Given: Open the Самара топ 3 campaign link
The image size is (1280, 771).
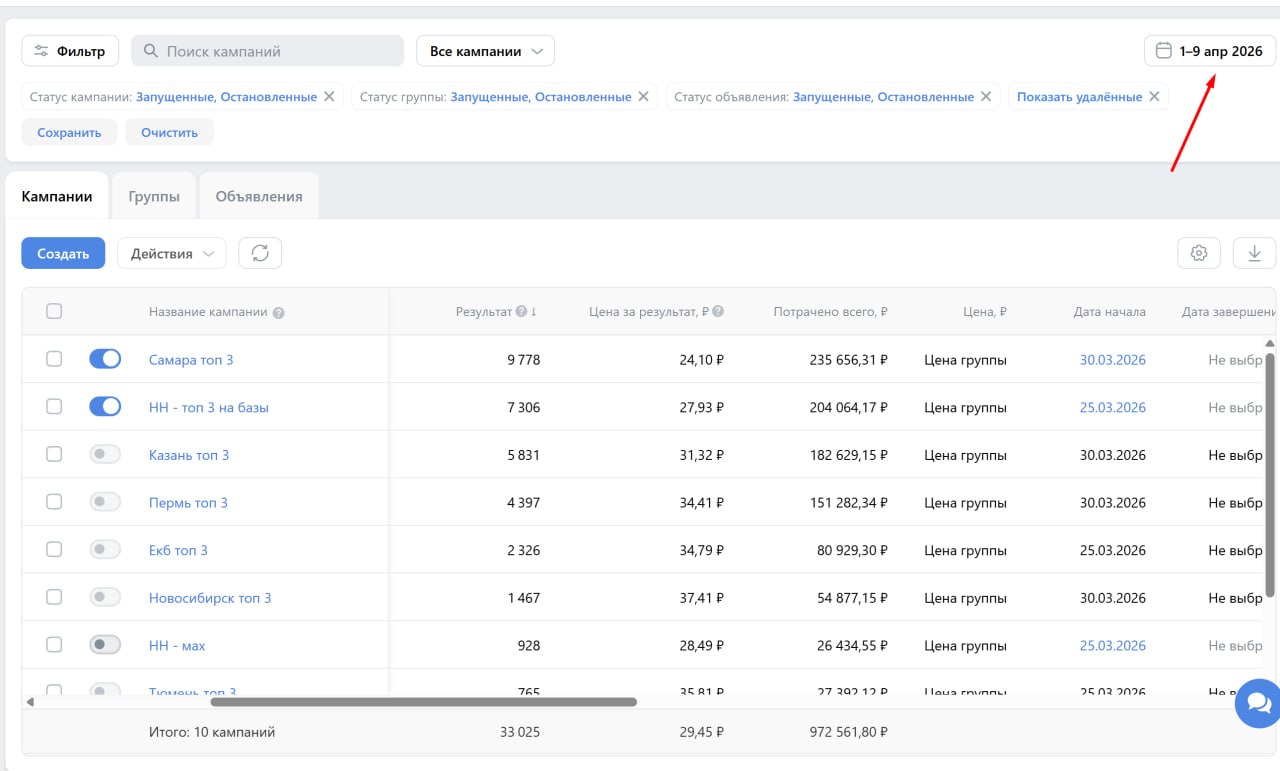Looking at the screenshot, I should (x=191, y=359).
